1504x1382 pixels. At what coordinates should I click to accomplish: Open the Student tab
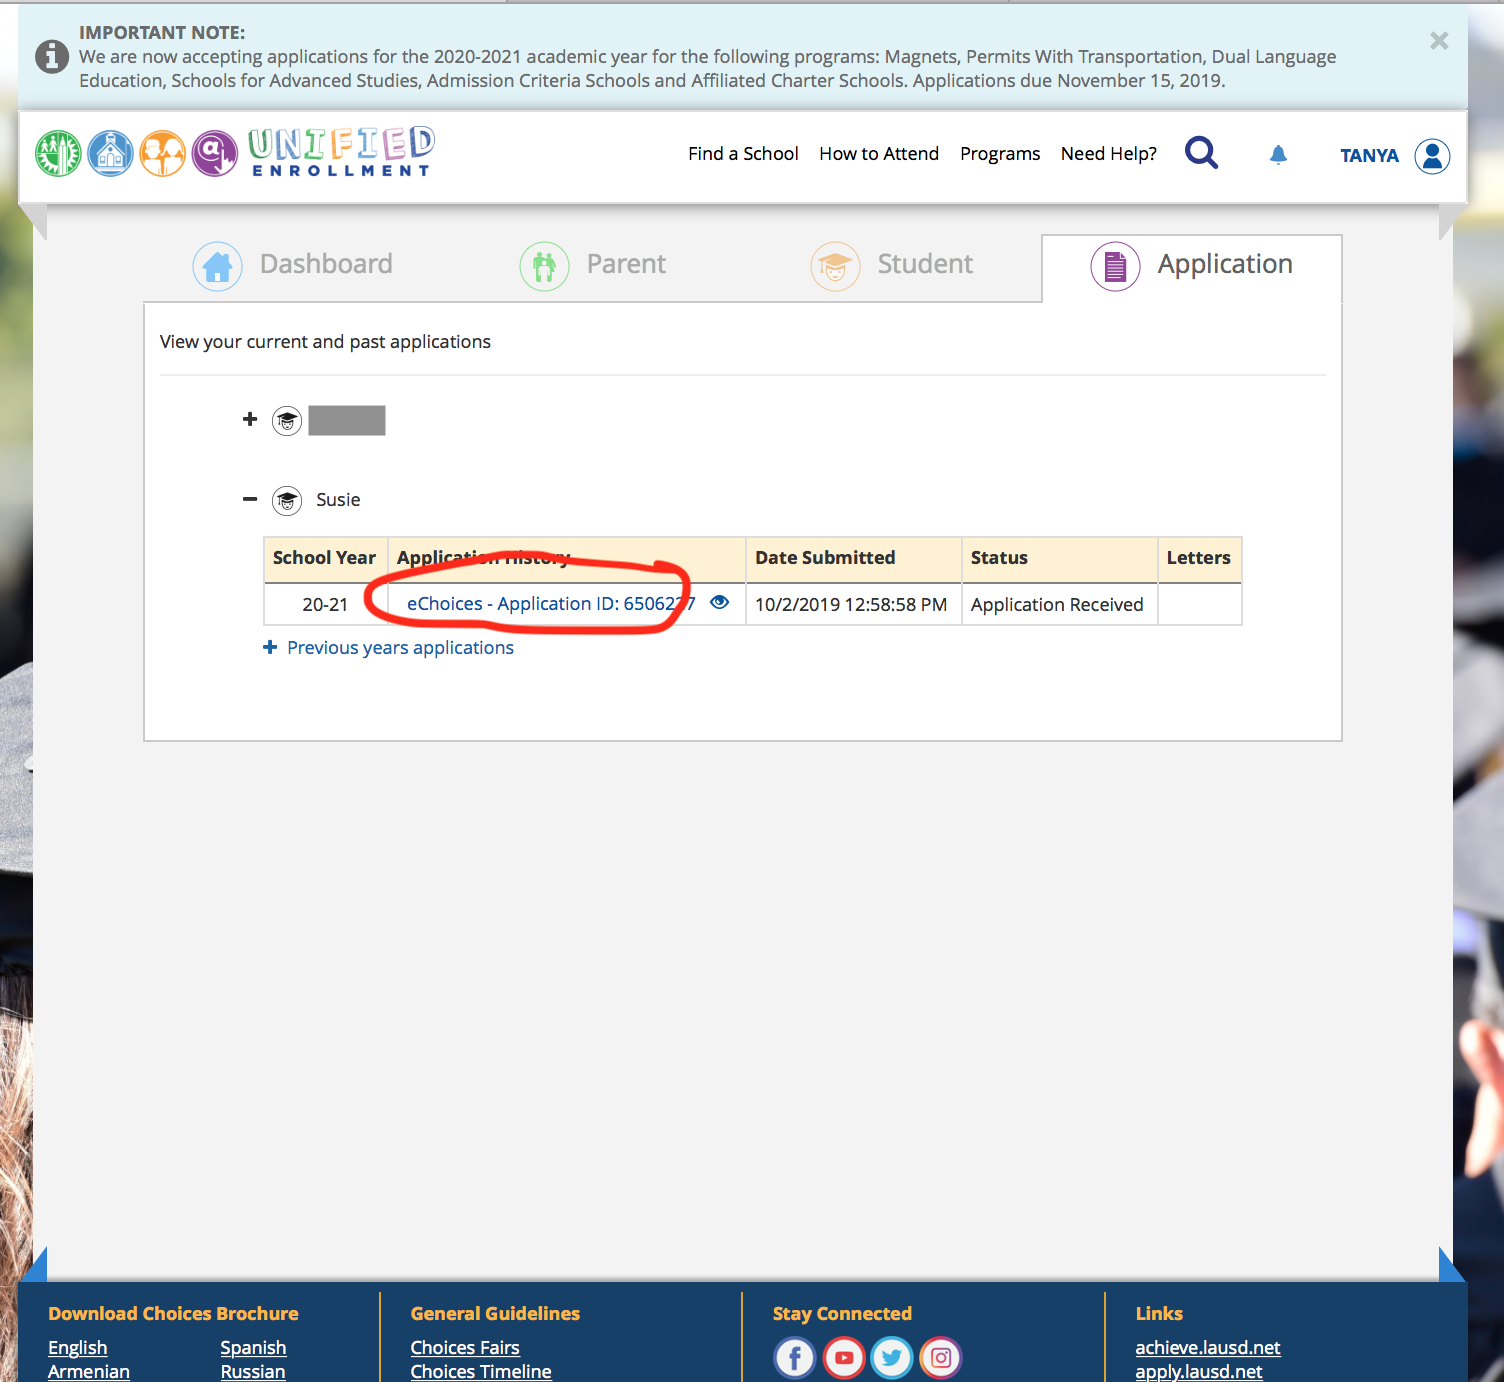tap(892, 265)
